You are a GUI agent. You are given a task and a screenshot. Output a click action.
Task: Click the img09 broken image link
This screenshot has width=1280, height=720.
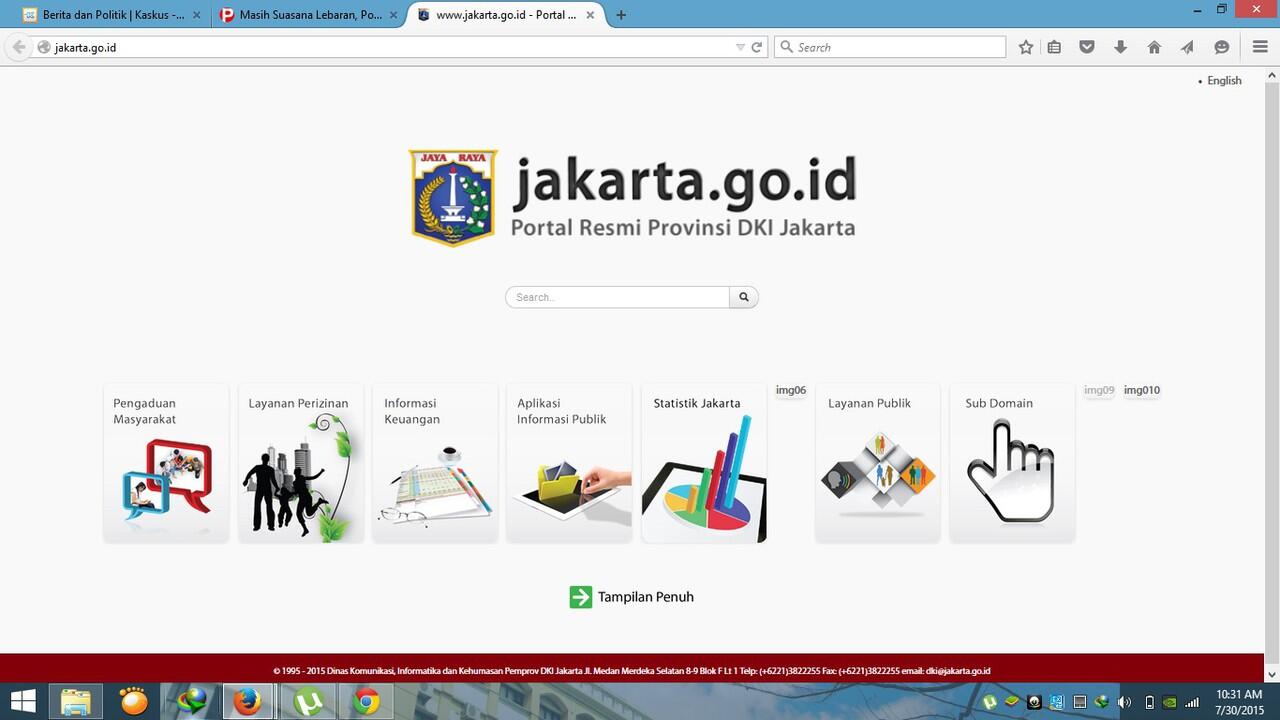[1099, 390]
